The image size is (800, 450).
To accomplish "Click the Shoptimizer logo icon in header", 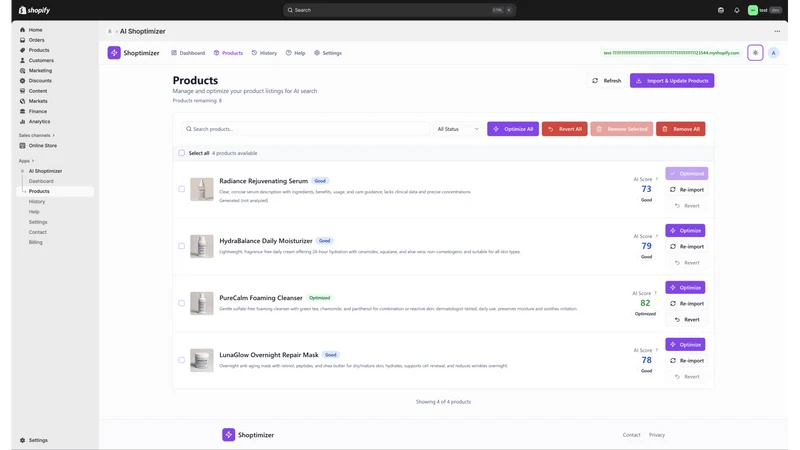I will pos(114,53).
